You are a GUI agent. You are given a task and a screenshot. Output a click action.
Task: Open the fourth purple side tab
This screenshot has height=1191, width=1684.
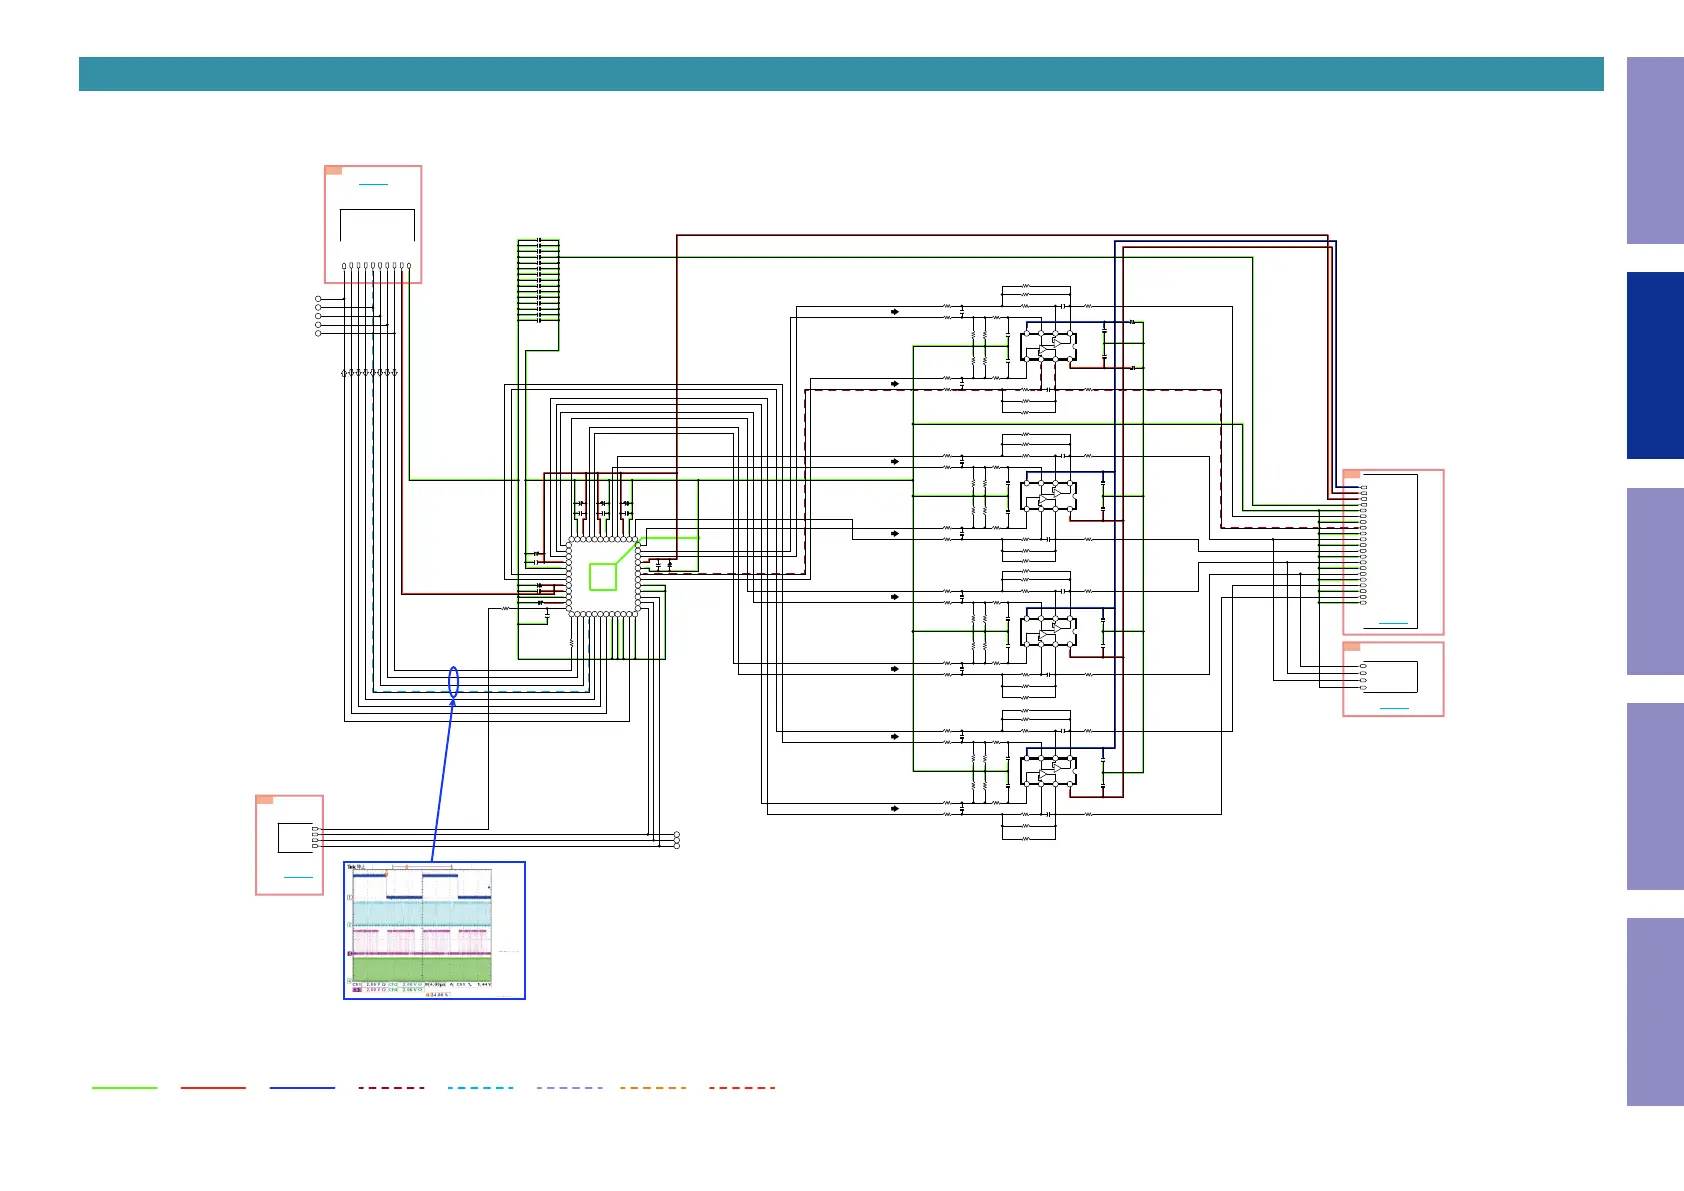pos(1655,797)
